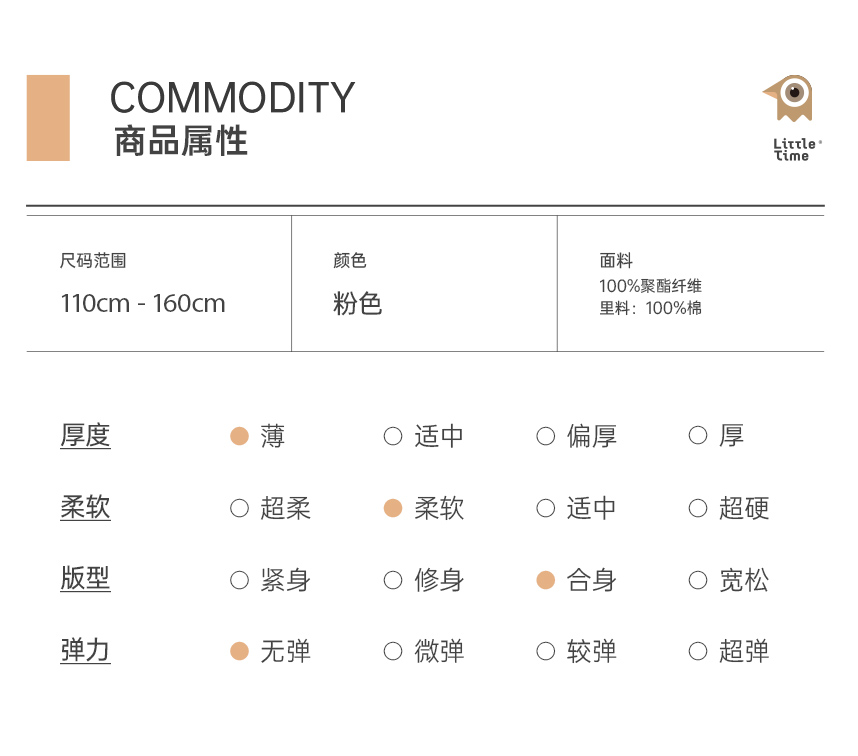The height and width of the screenshot is (756, 858).
Task: Click the 版型 underlined label
Action: pos(85,579)
